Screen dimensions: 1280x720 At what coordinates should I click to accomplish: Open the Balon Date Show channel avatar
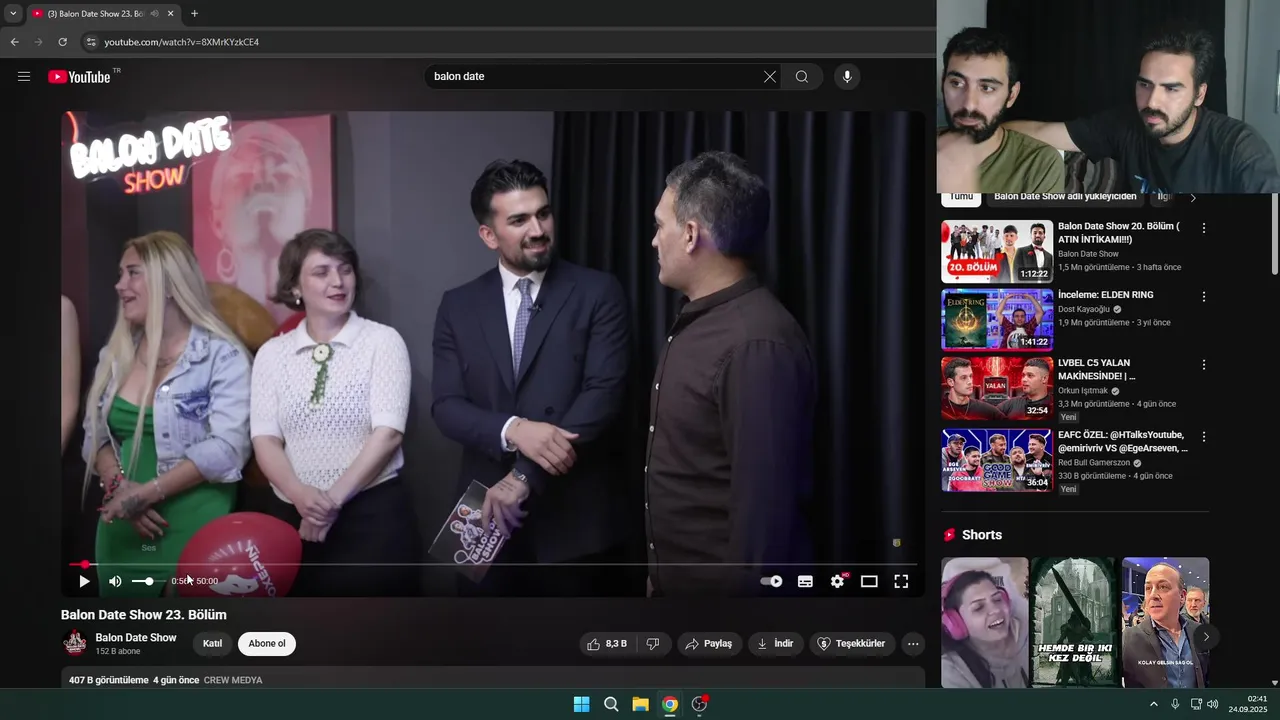(75, 643)
